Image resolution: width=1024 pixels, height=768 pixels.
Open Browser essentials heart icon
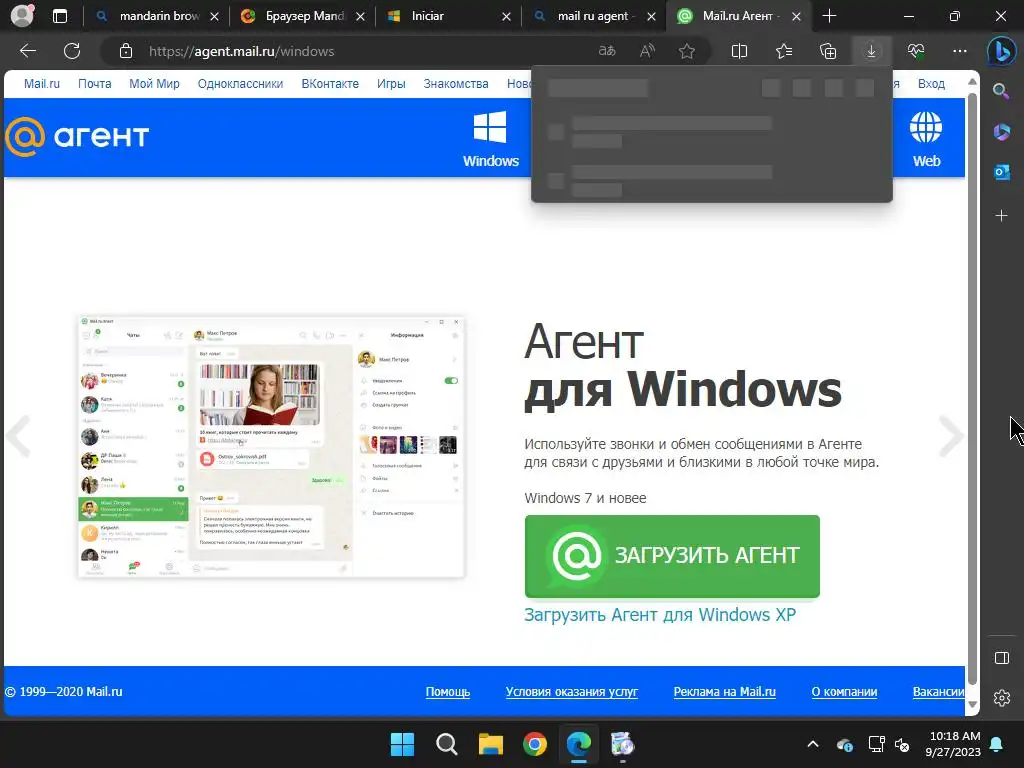(916, 51)
